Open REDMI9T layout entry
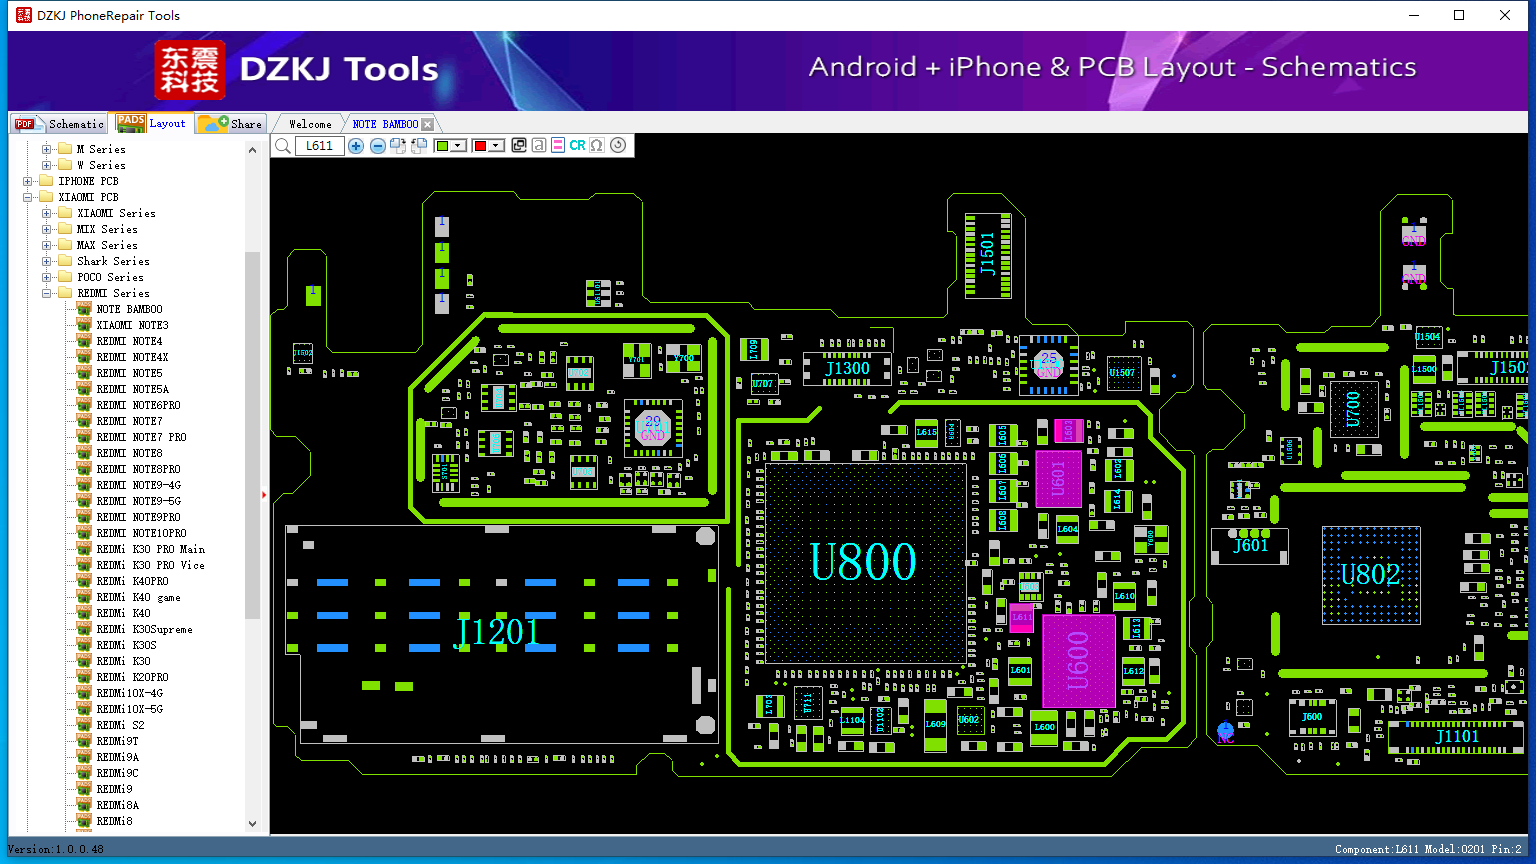The height and width of the screenshot is (864, 1536). pos(118,741)
